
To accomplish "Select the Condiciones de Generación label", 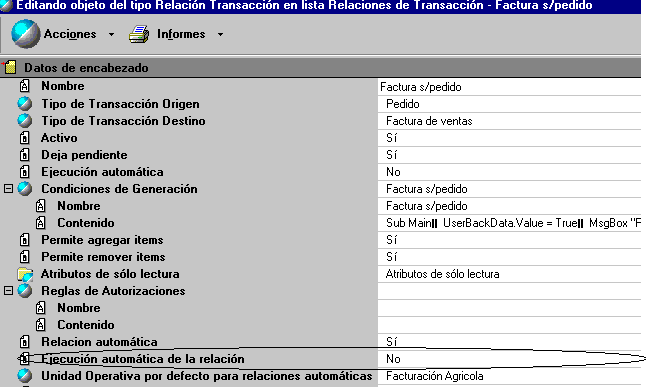I will 119,189.
